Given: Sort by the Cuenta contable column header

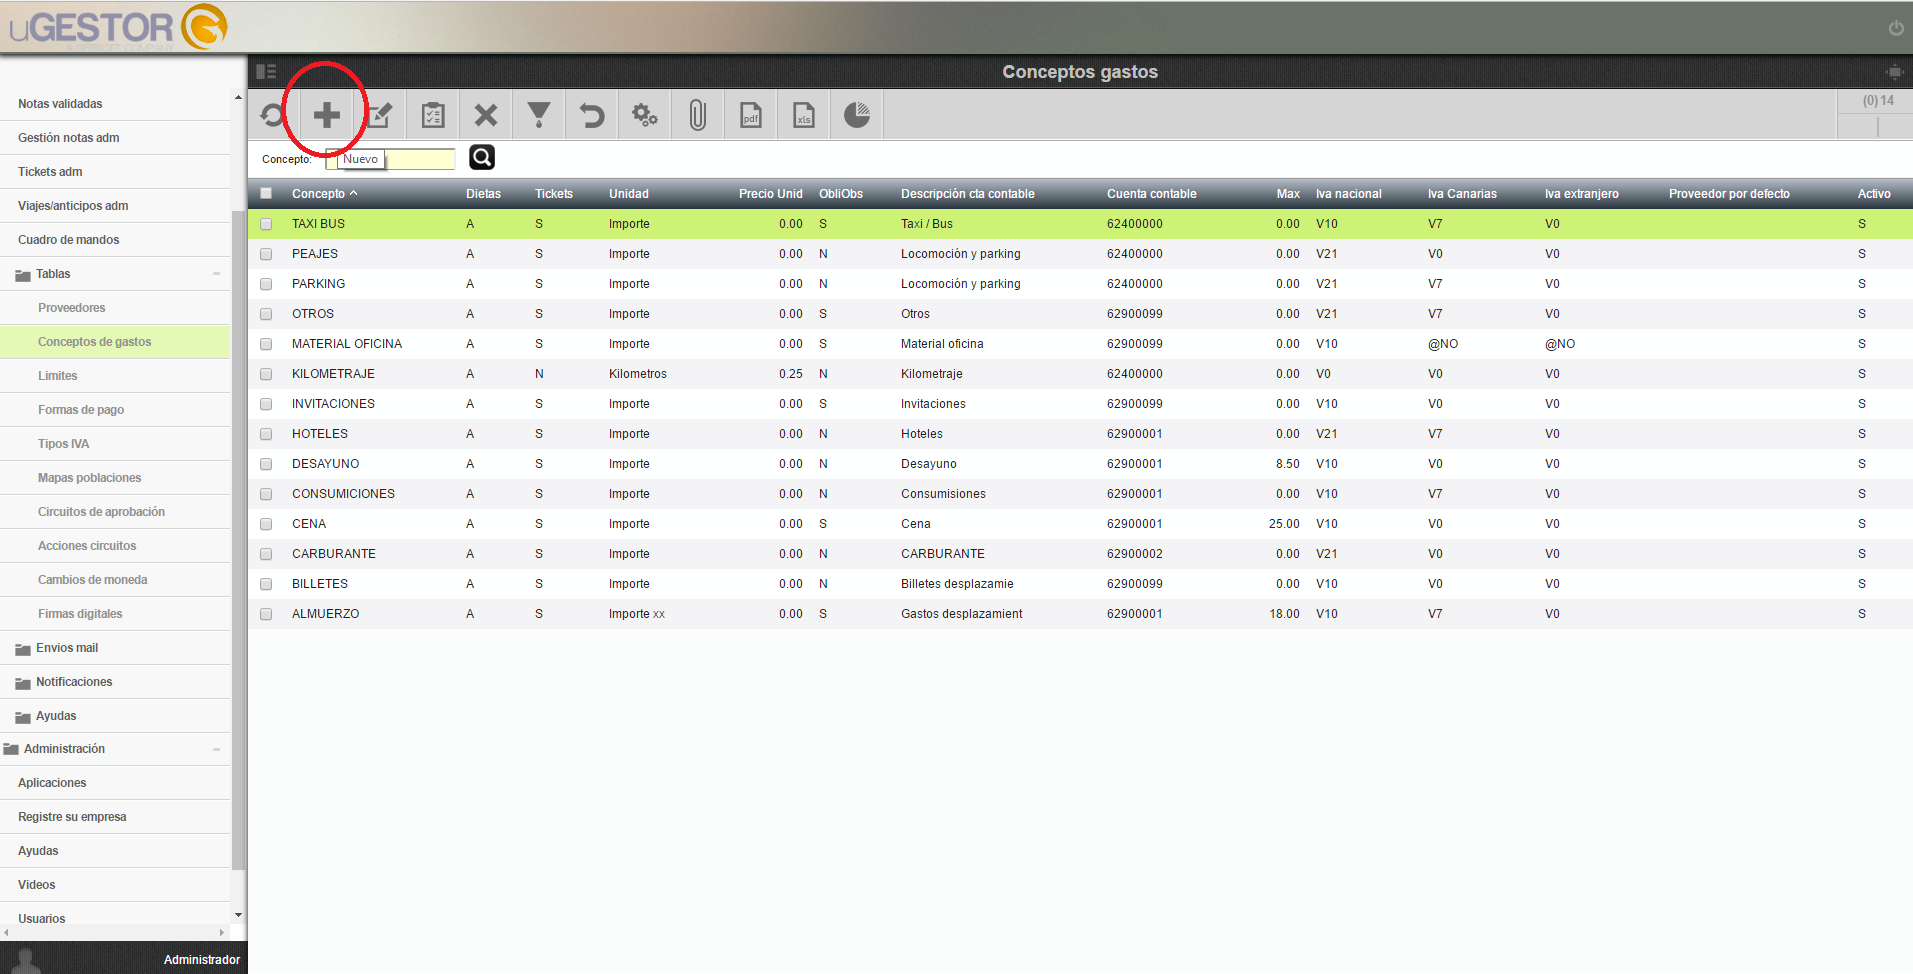Looking at the screenshot, I should point(1151,194).
